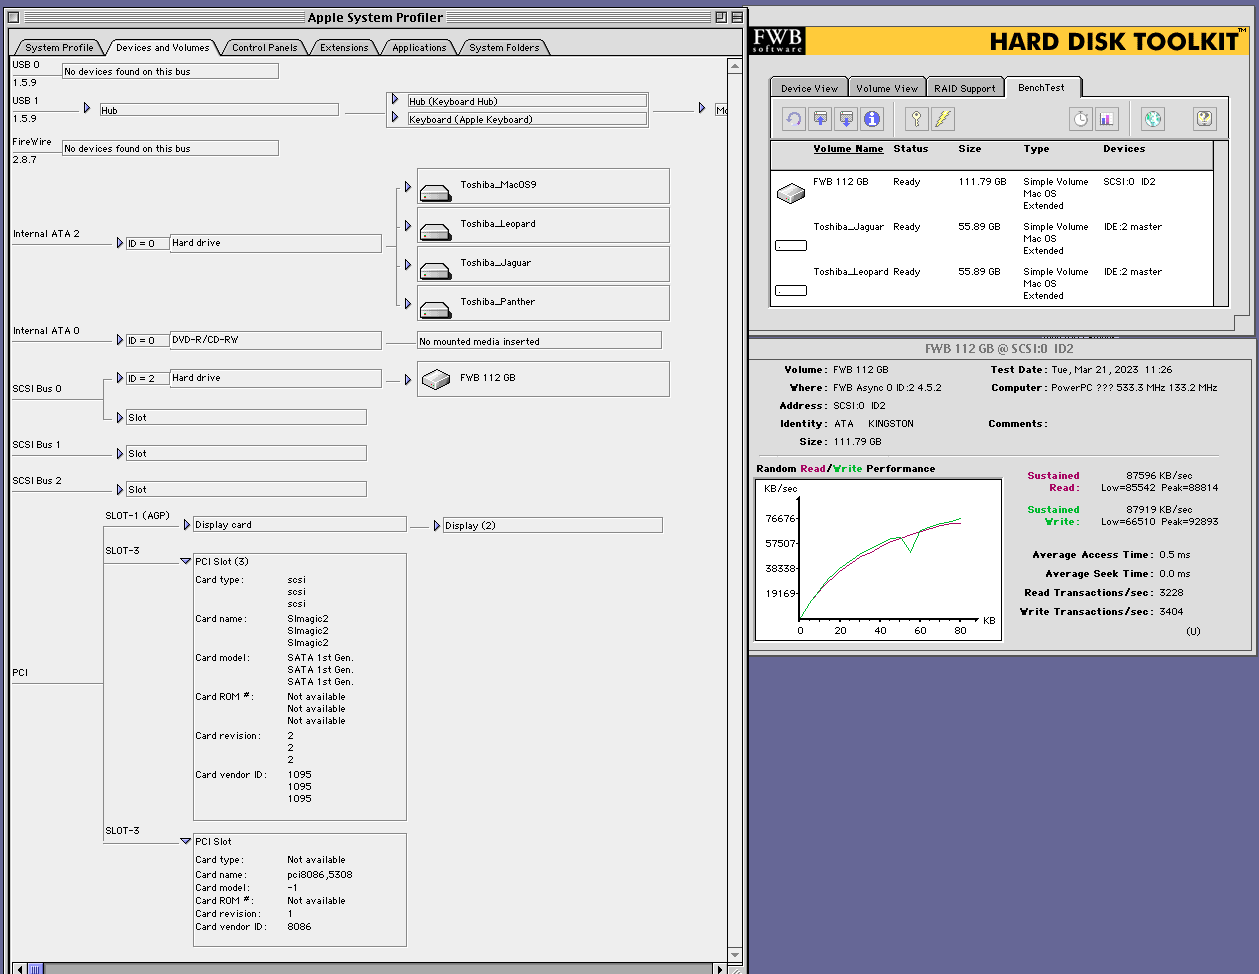Click the profiler vertical scrollbar down arrow
The height and width of the screenshot is (974, 1259).
pyautogui.click(x=735, y=954)
